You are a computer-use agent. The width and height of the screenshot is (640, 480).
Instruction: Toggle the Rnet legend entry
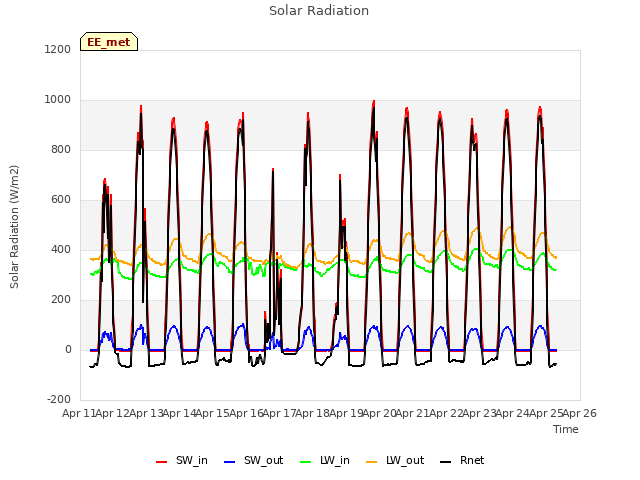[462, 460]
